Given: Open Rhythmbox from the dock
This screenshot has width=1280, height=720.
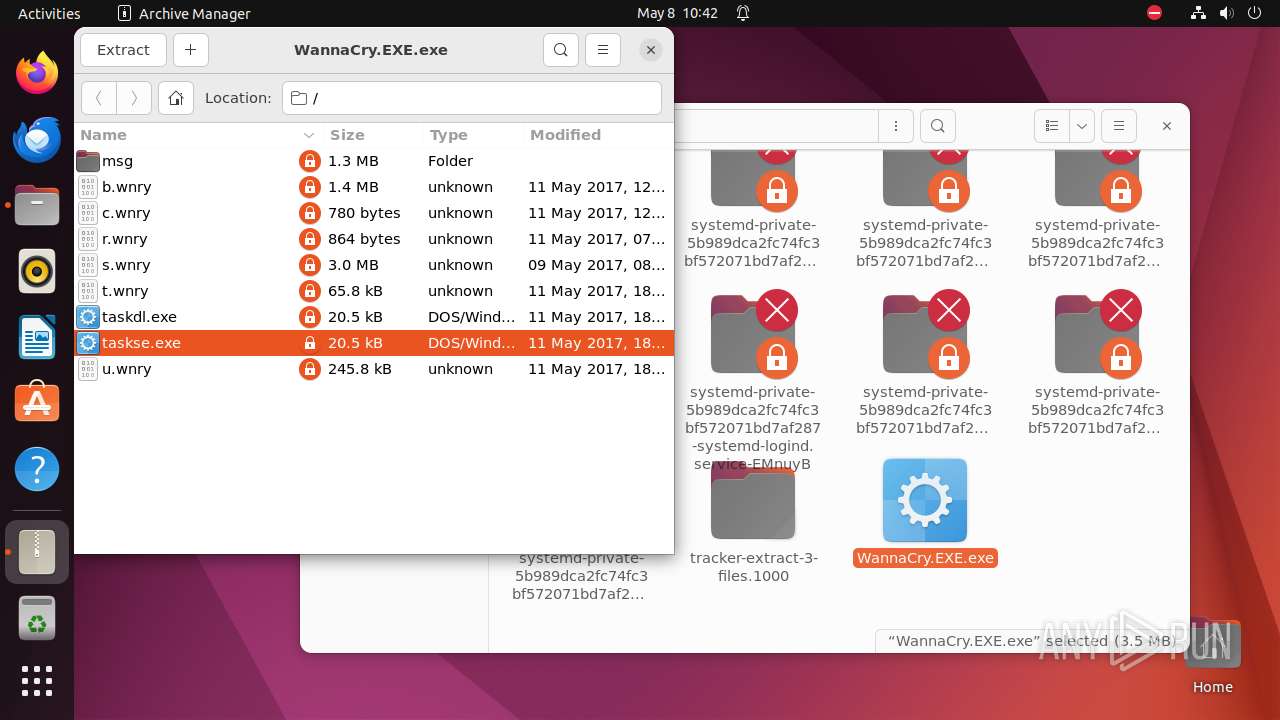Looking at the screenshot, I should click(37, 271).
